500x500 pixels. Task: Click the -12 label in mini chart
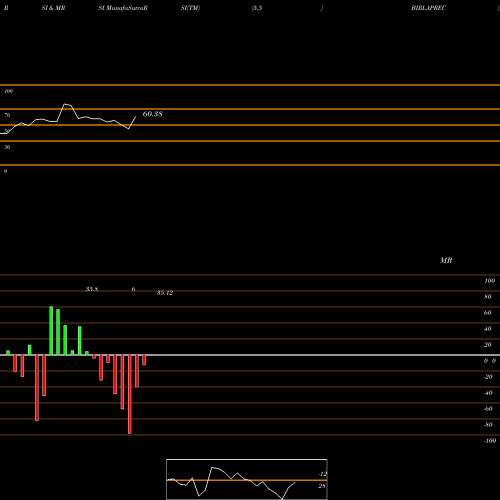[322, 474]
